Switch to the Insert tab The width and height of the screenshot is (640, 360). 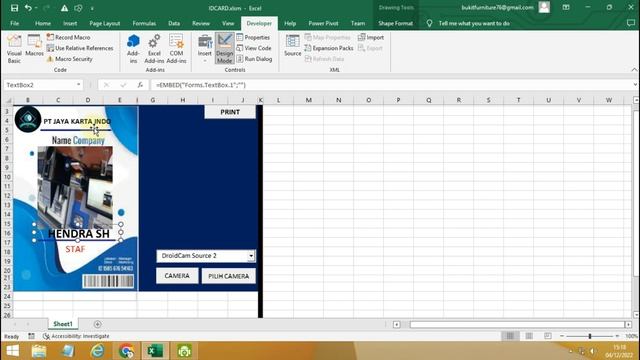pyautogui.click(x=70, y=23)
